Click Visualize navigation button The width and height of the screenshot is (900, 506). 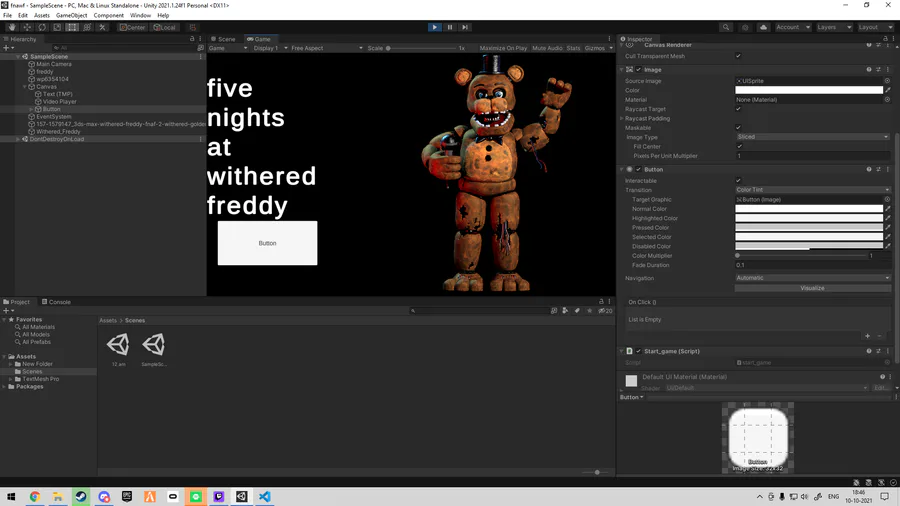coord(812,288)
